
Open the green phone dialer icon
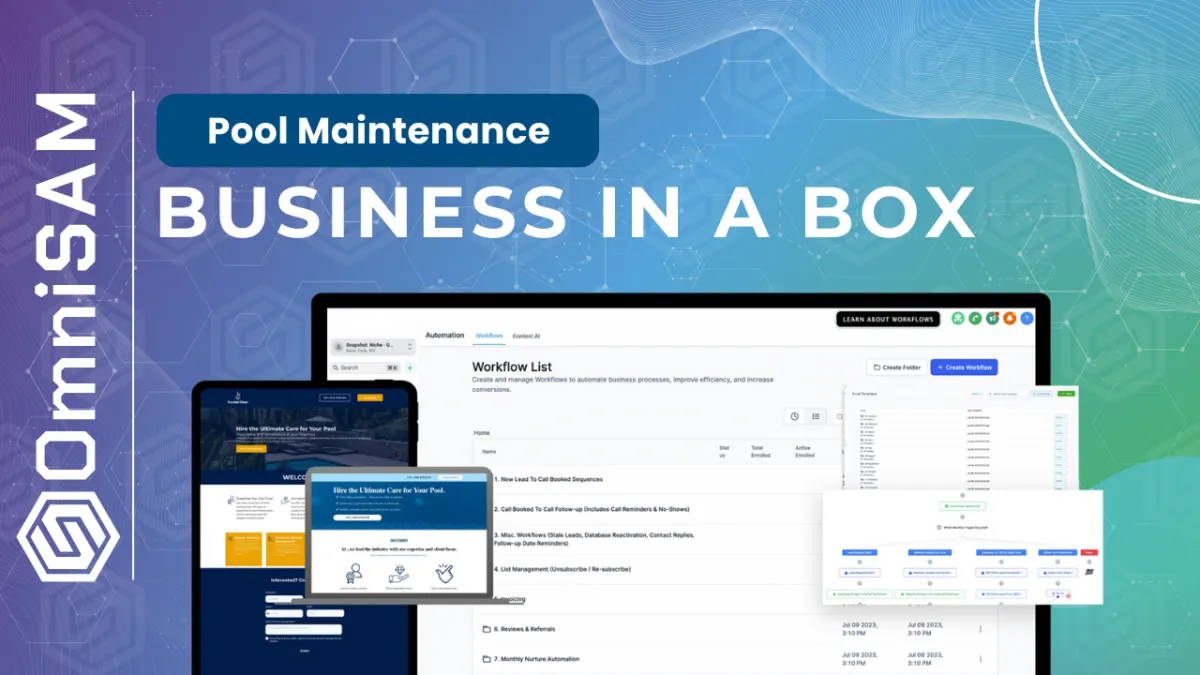click(x=975, y=319)
